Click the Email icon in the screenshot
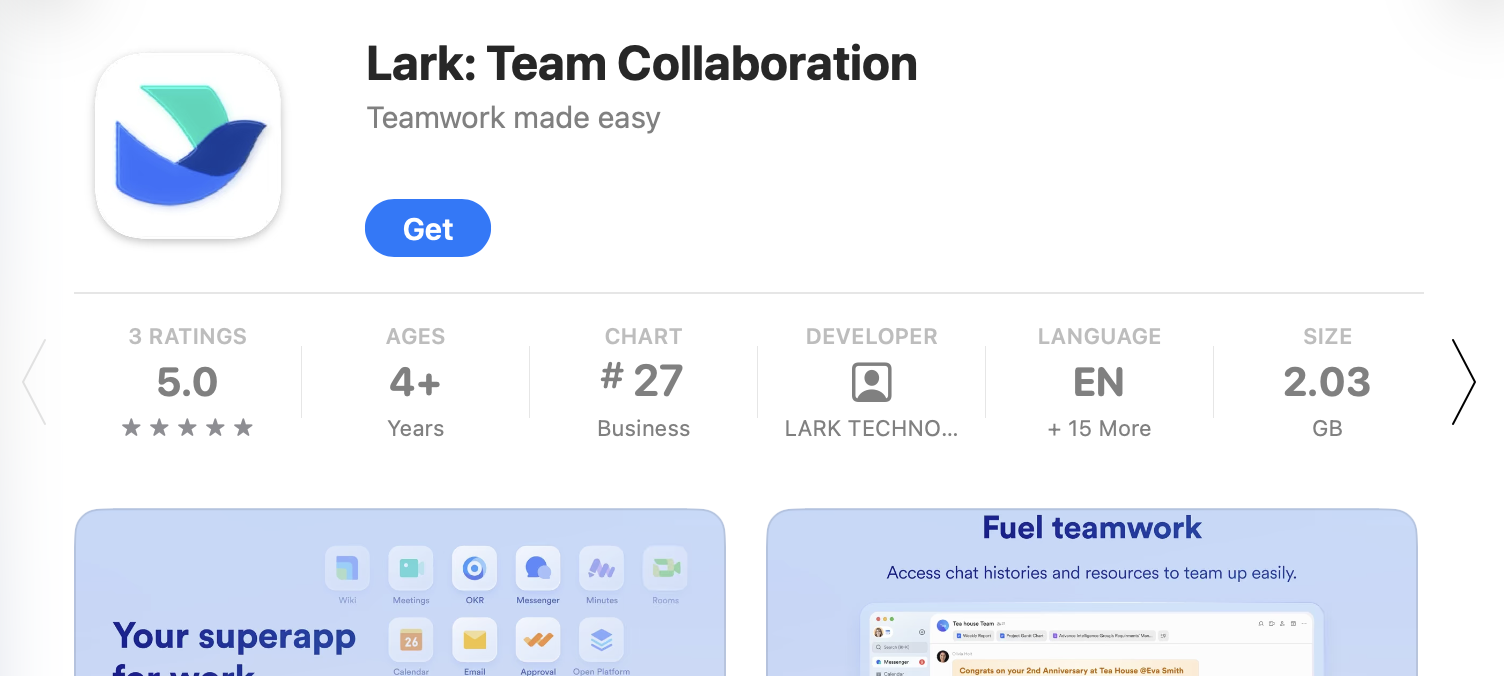 (474, 640)
